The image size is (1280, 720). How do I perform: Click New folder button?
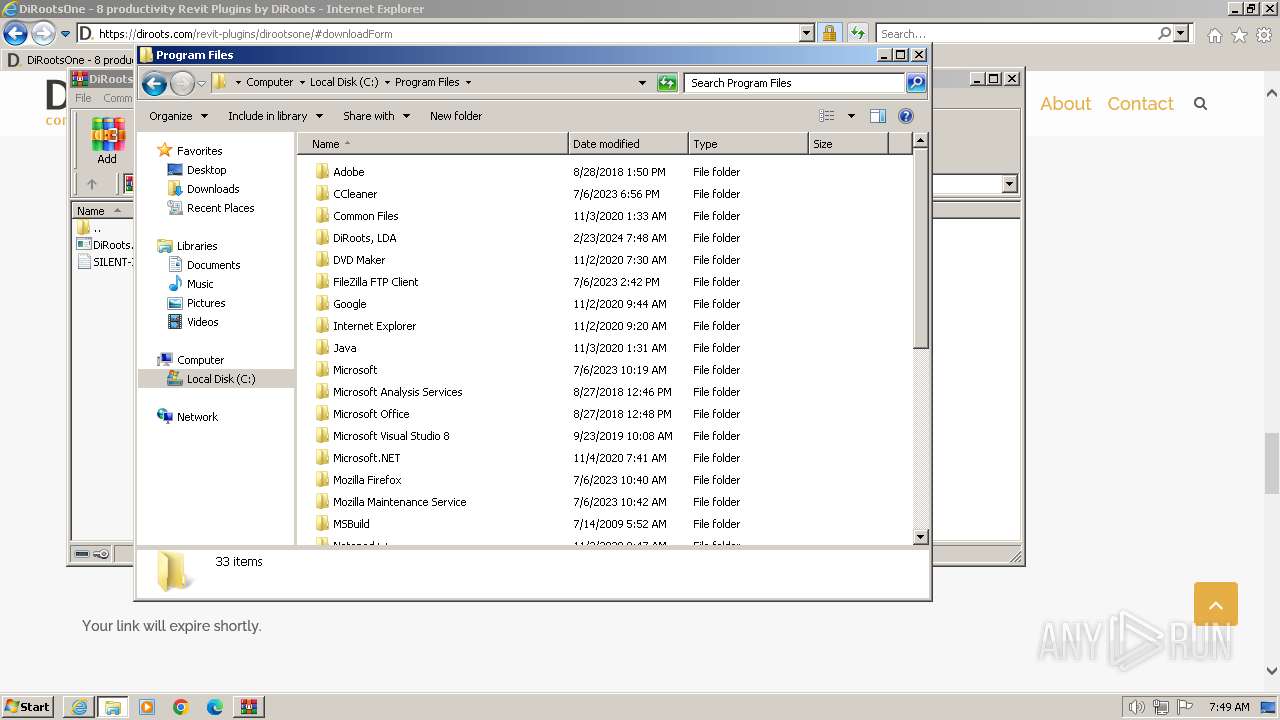(x=456, y=116)
